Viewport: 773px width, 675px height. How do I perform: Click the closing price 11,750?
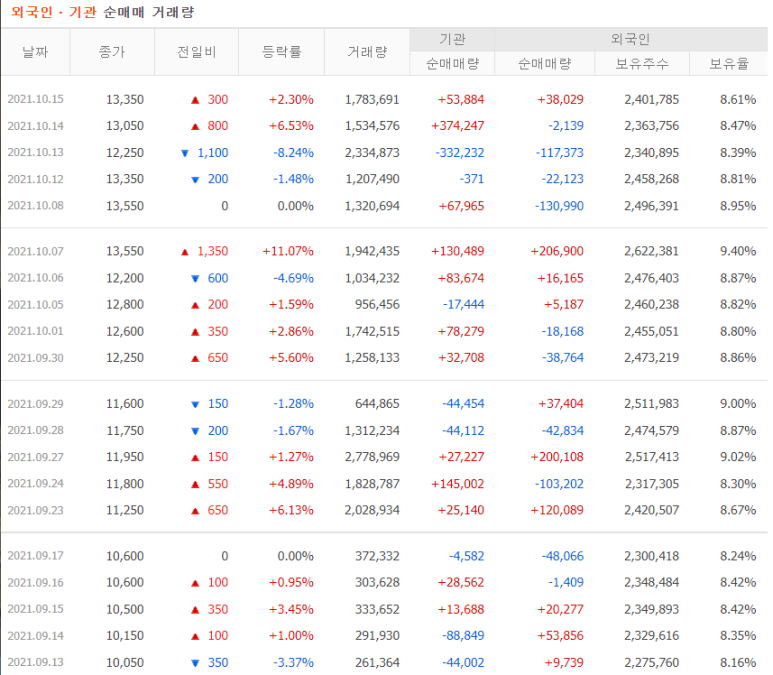pos(125,431)
